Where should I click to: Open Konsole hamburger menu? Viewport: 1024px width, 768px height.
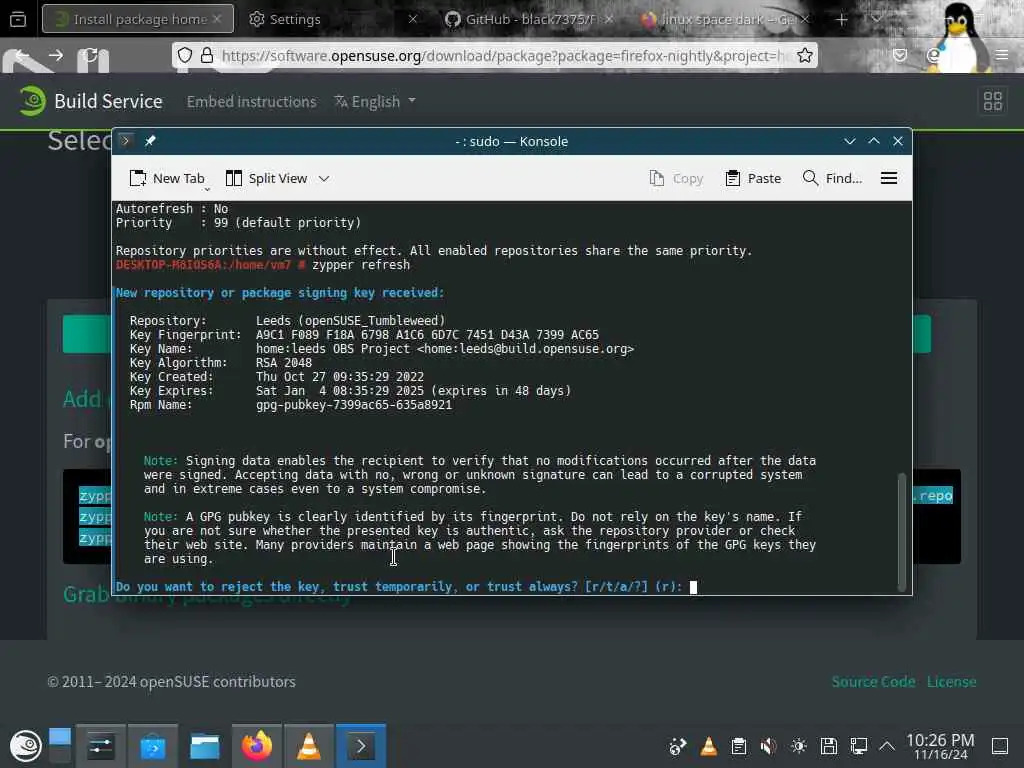pos(889,178)
